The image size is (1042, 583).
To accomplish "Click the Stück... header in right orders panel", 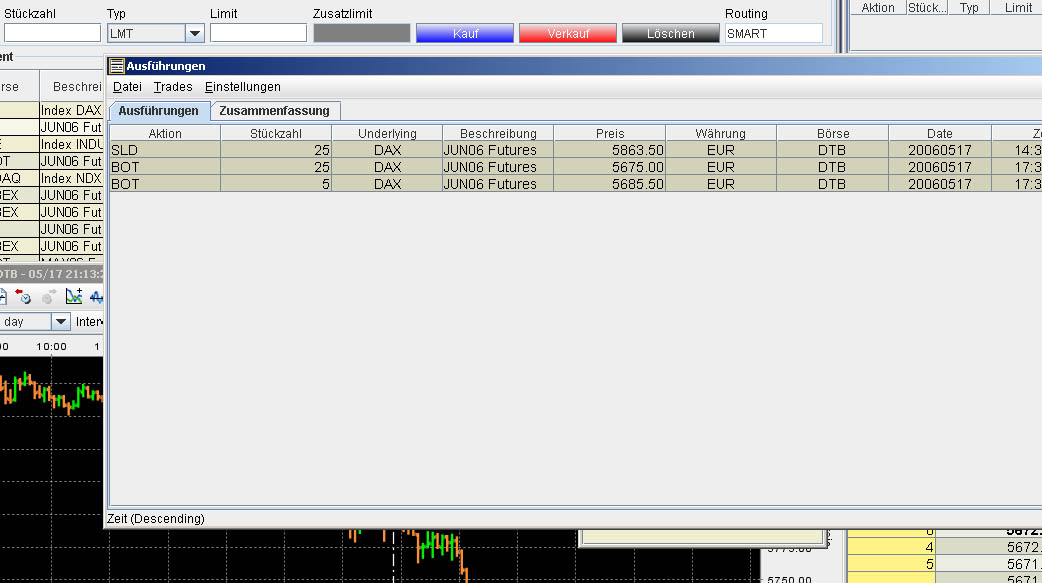I will [x=927, y=7].
